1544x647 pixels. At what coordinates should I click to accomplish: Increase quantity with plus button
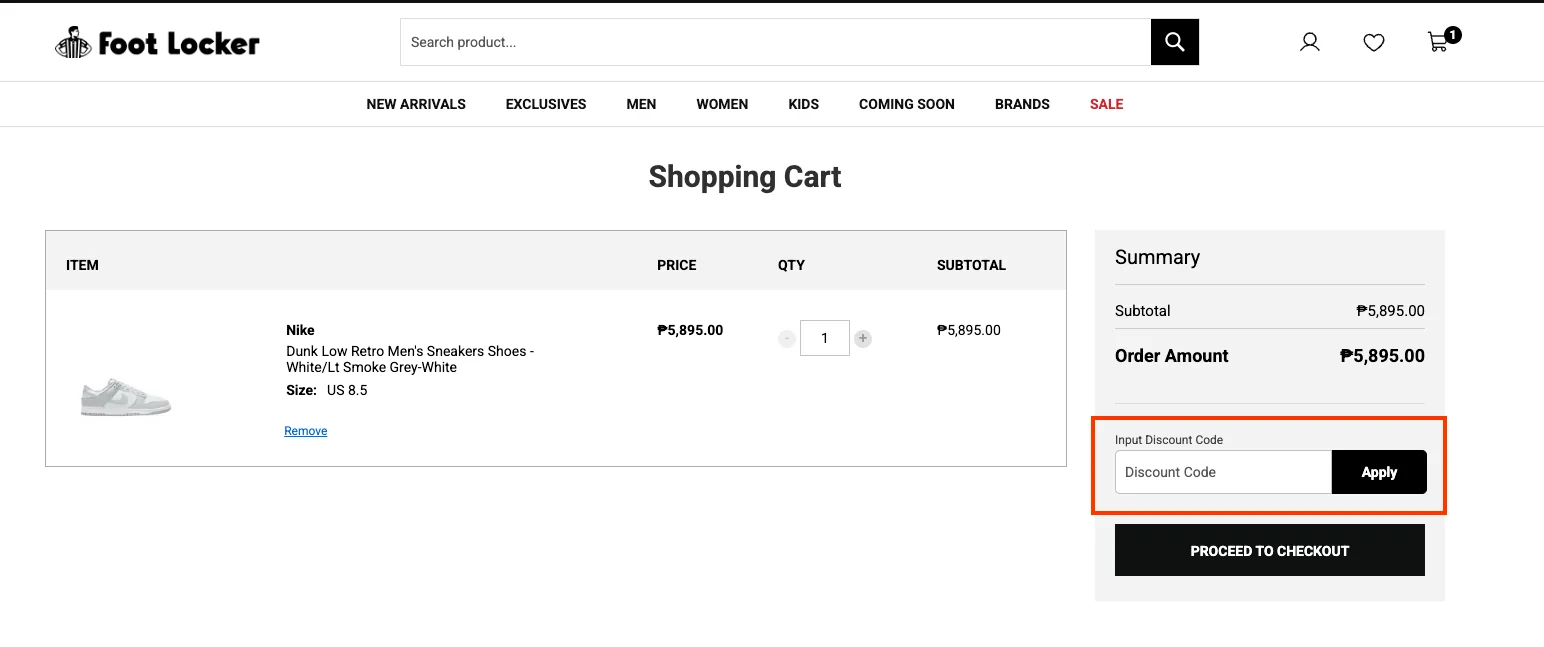click(x=863, y=339)
